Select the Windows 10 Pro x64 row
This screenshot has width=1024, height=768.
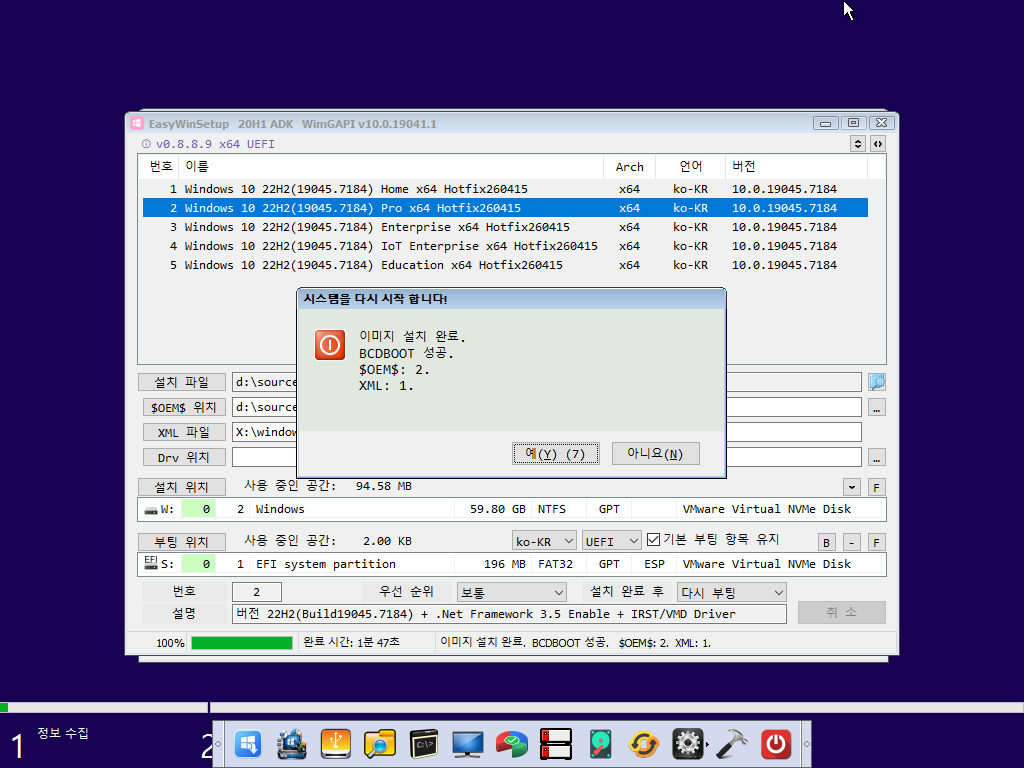point(505,208)
